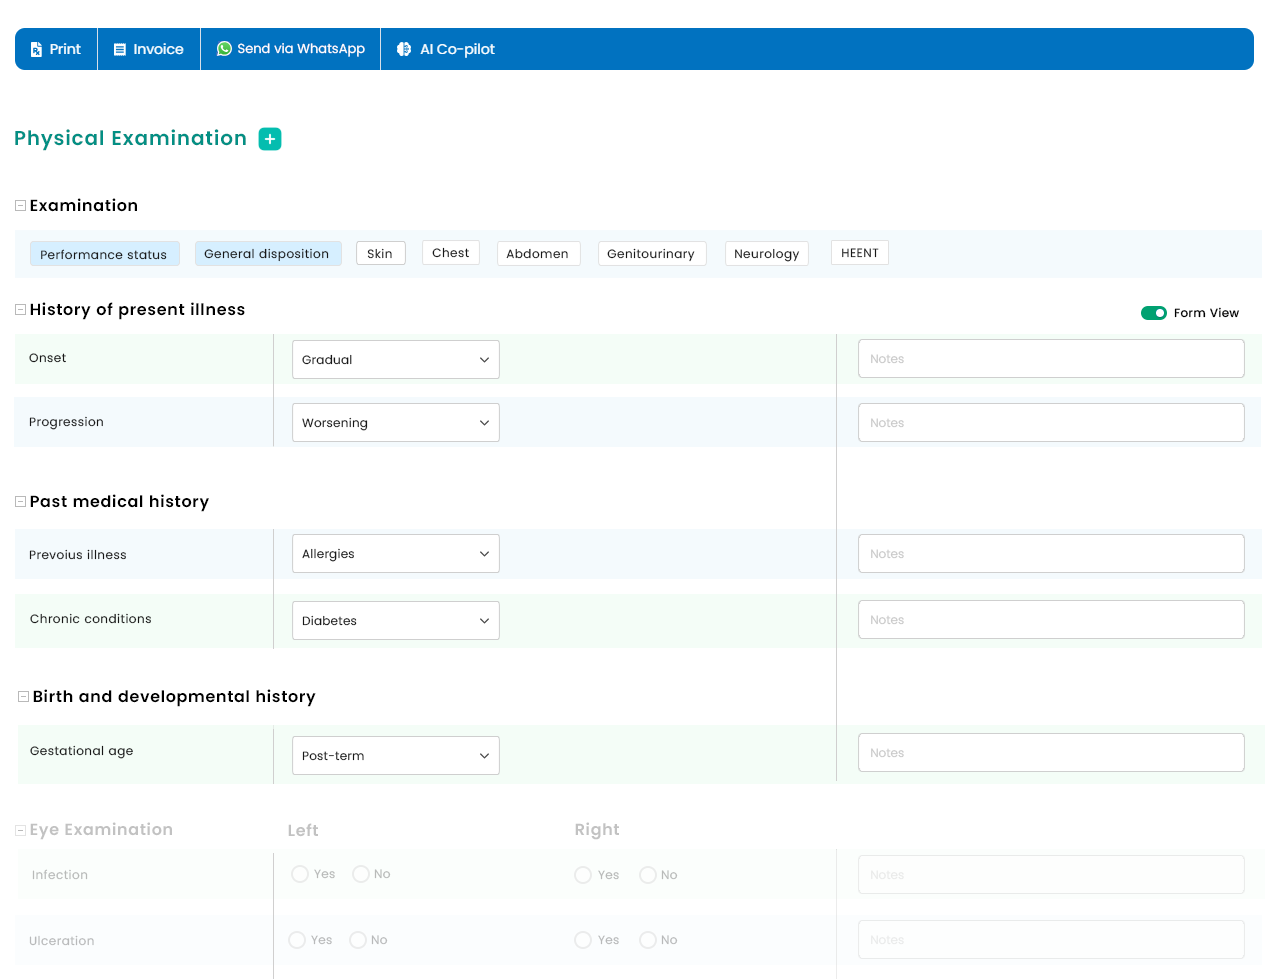1269x979 pixels.
Task: Collapse the Eye Examination section
Action: tap(20, 830)
